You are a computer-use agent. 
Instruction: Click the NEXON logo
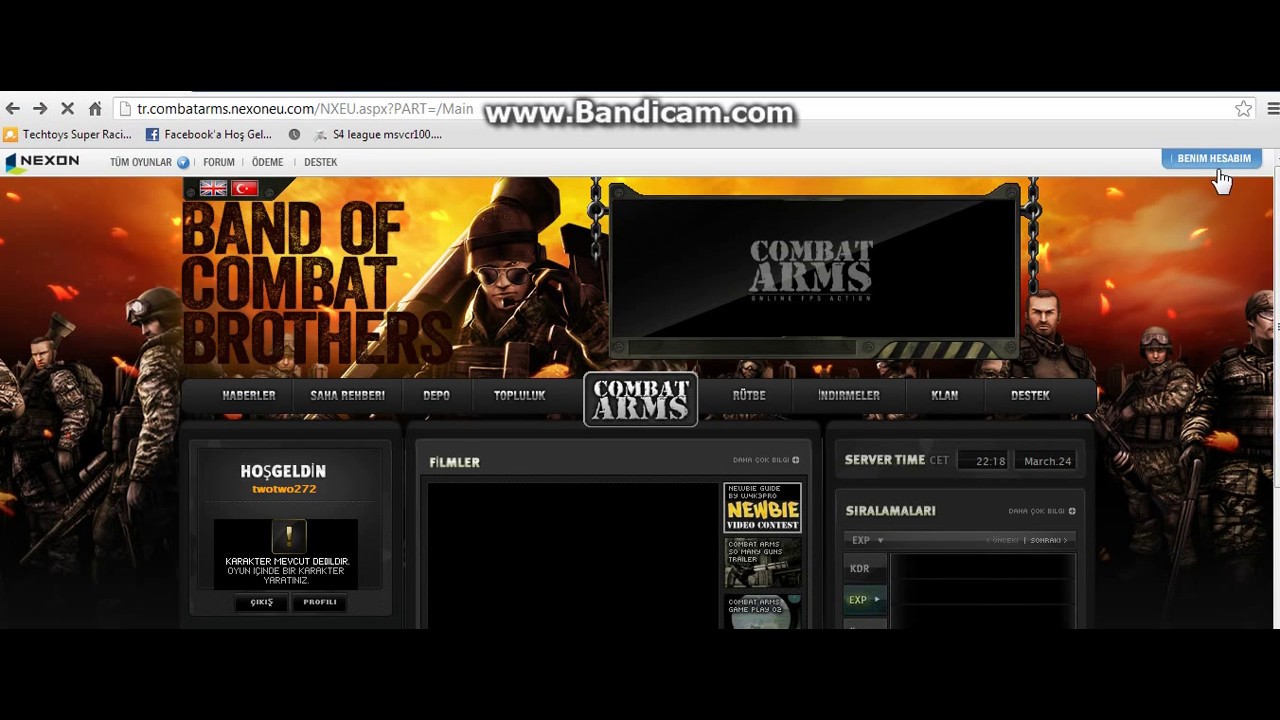coord(42,162)
